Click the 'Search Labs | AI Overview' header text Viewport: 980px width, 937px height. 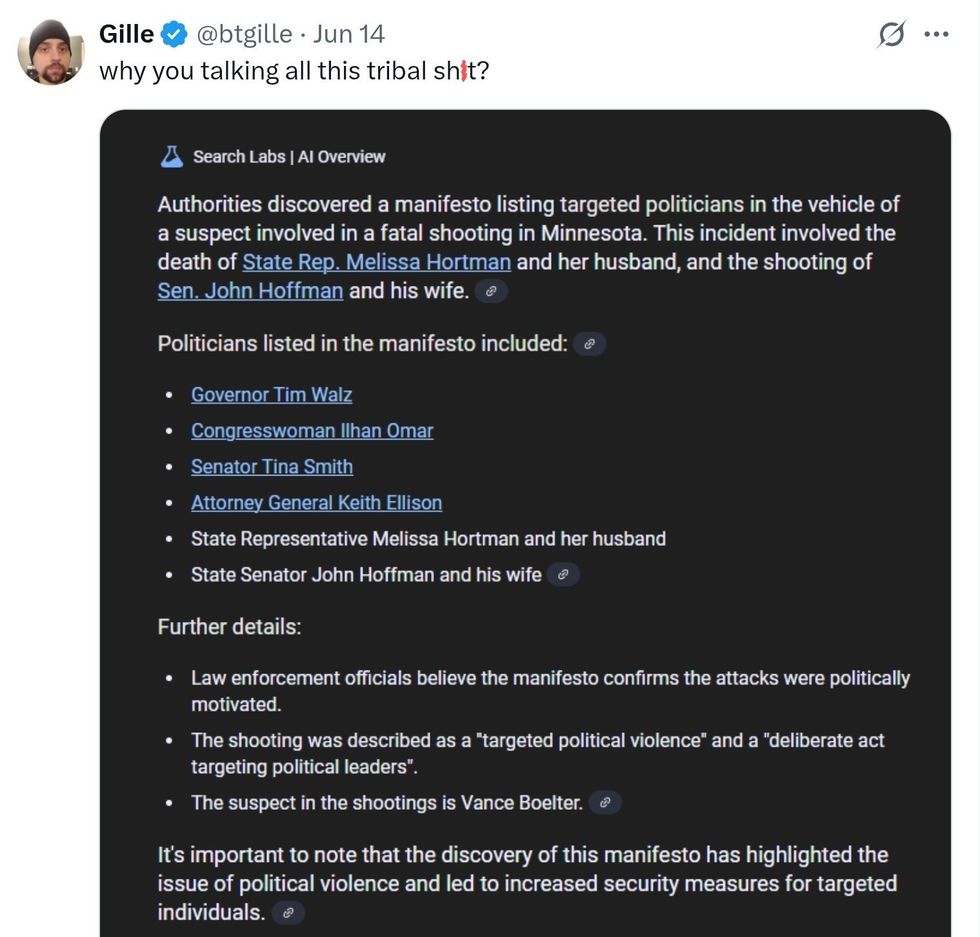pos(289,157)
